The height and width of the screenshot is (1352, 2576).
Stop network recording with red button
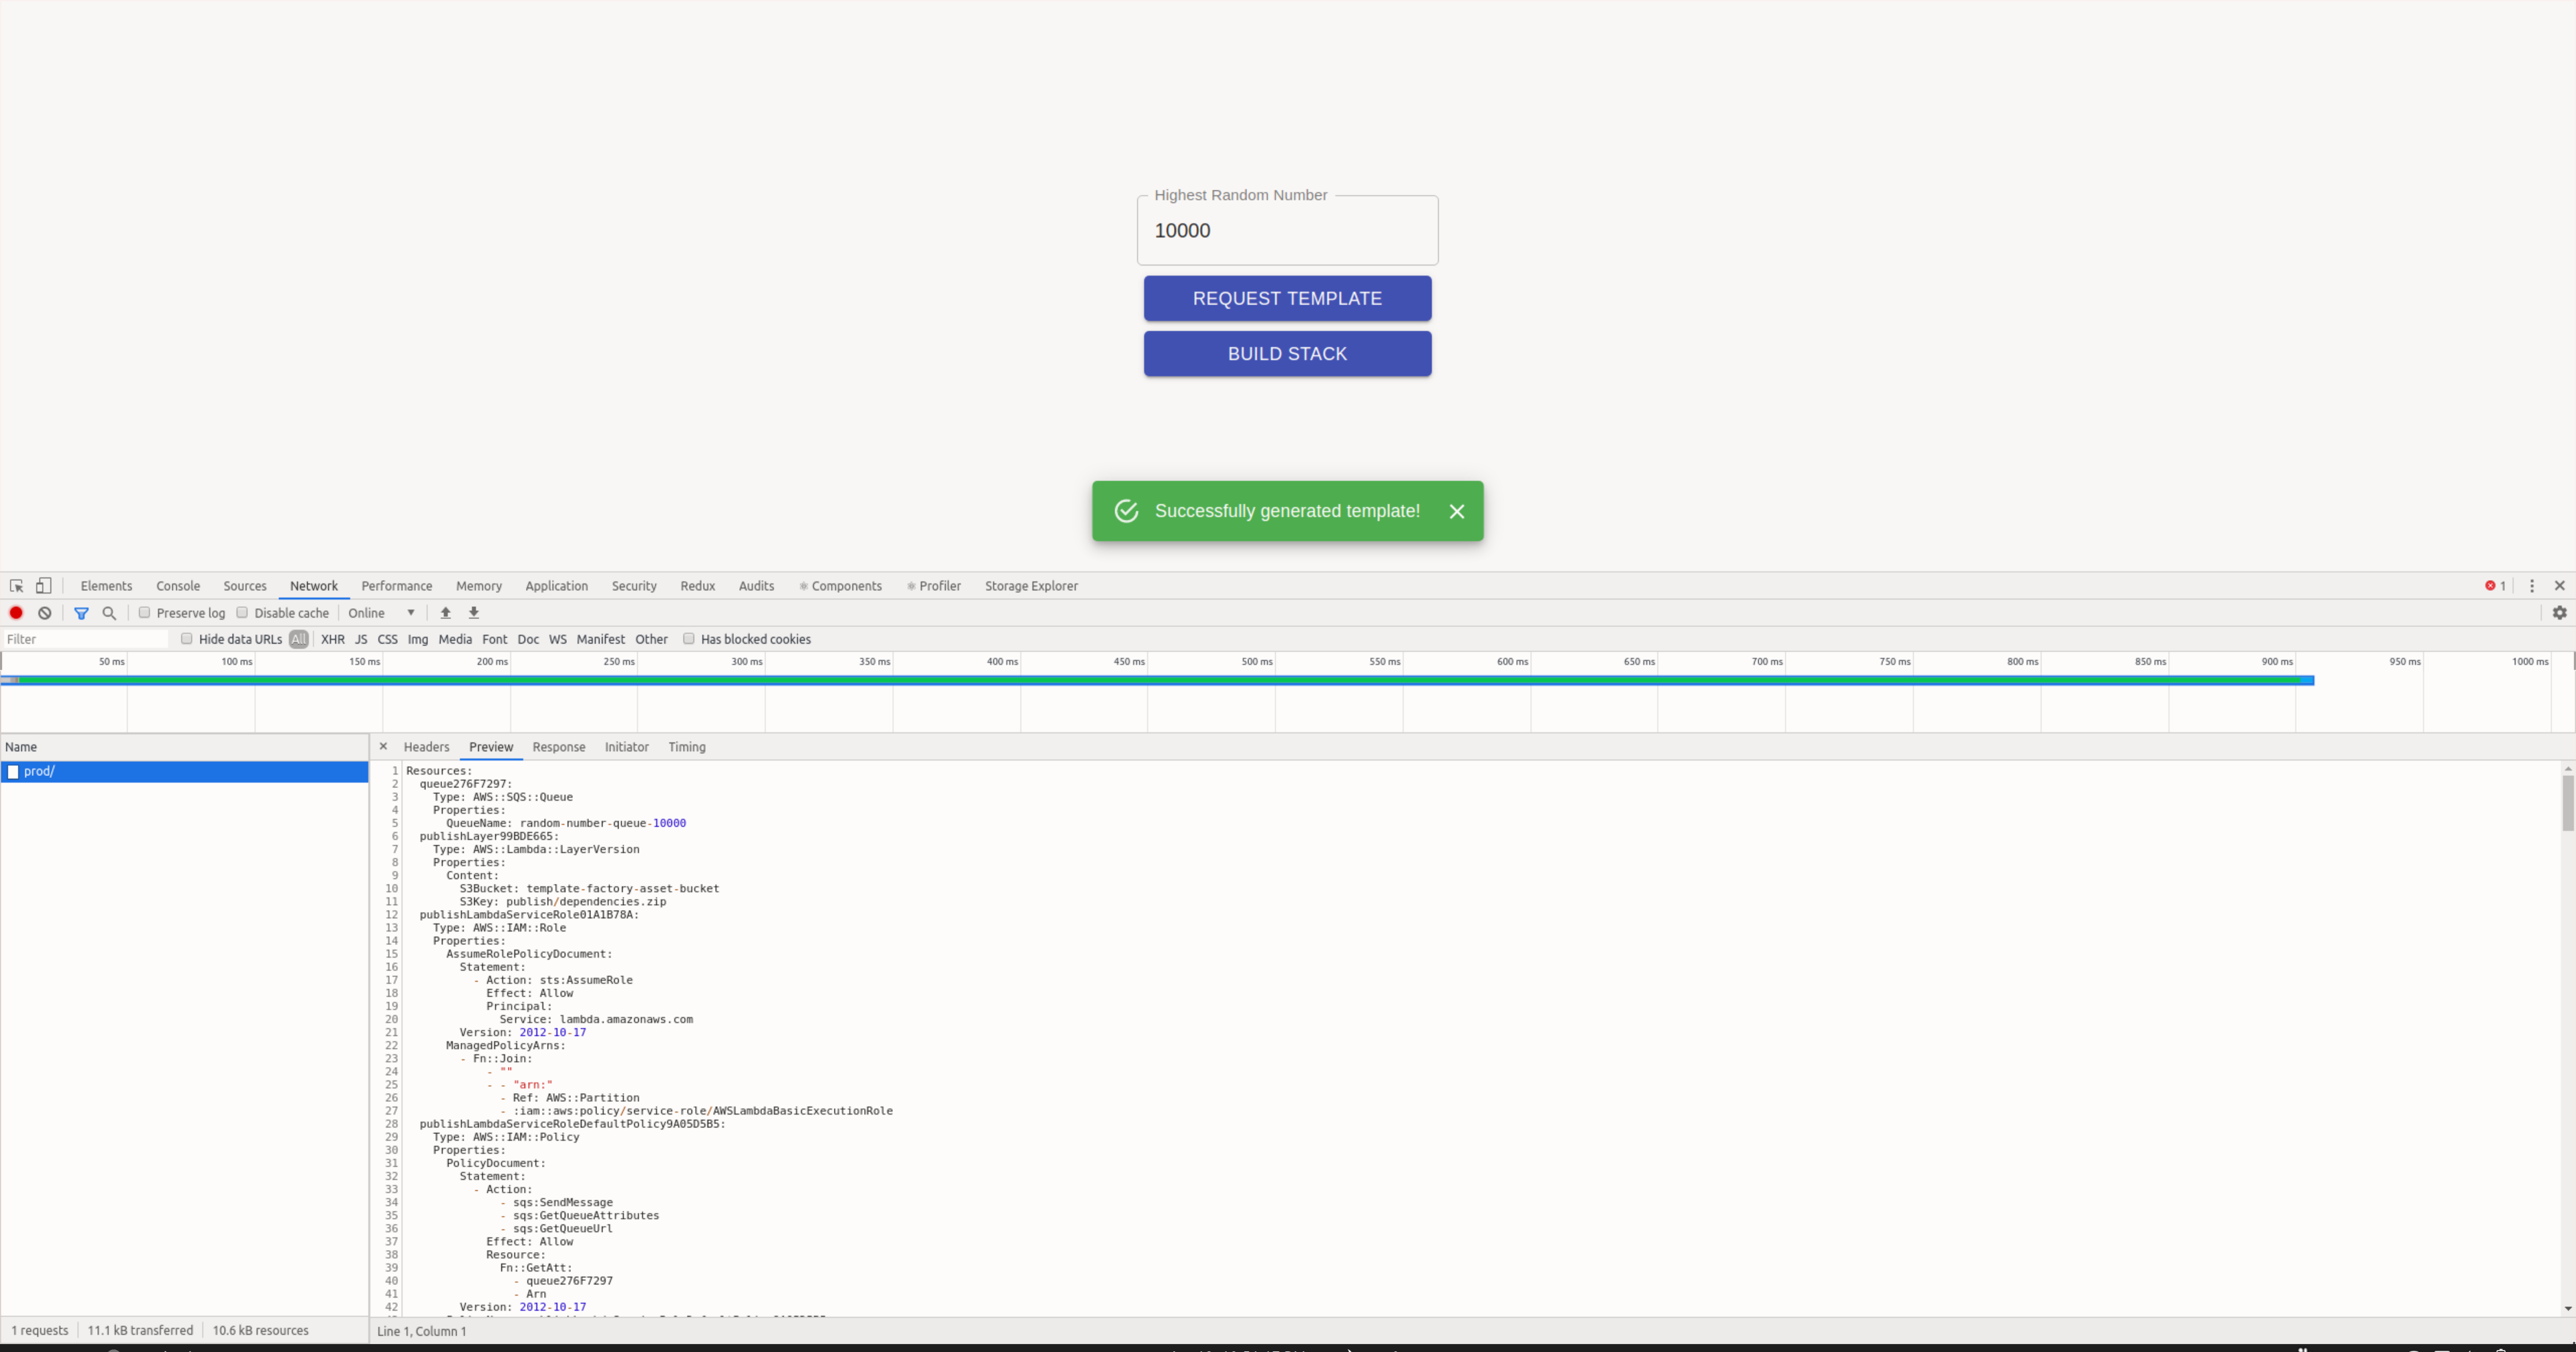coord(16,613)
